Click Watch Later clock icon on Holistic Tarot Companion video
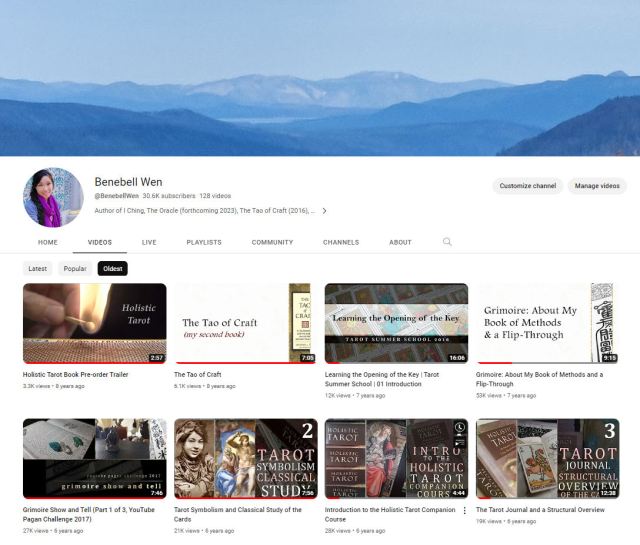Viewport: 640px width, 545px height. 459,427
